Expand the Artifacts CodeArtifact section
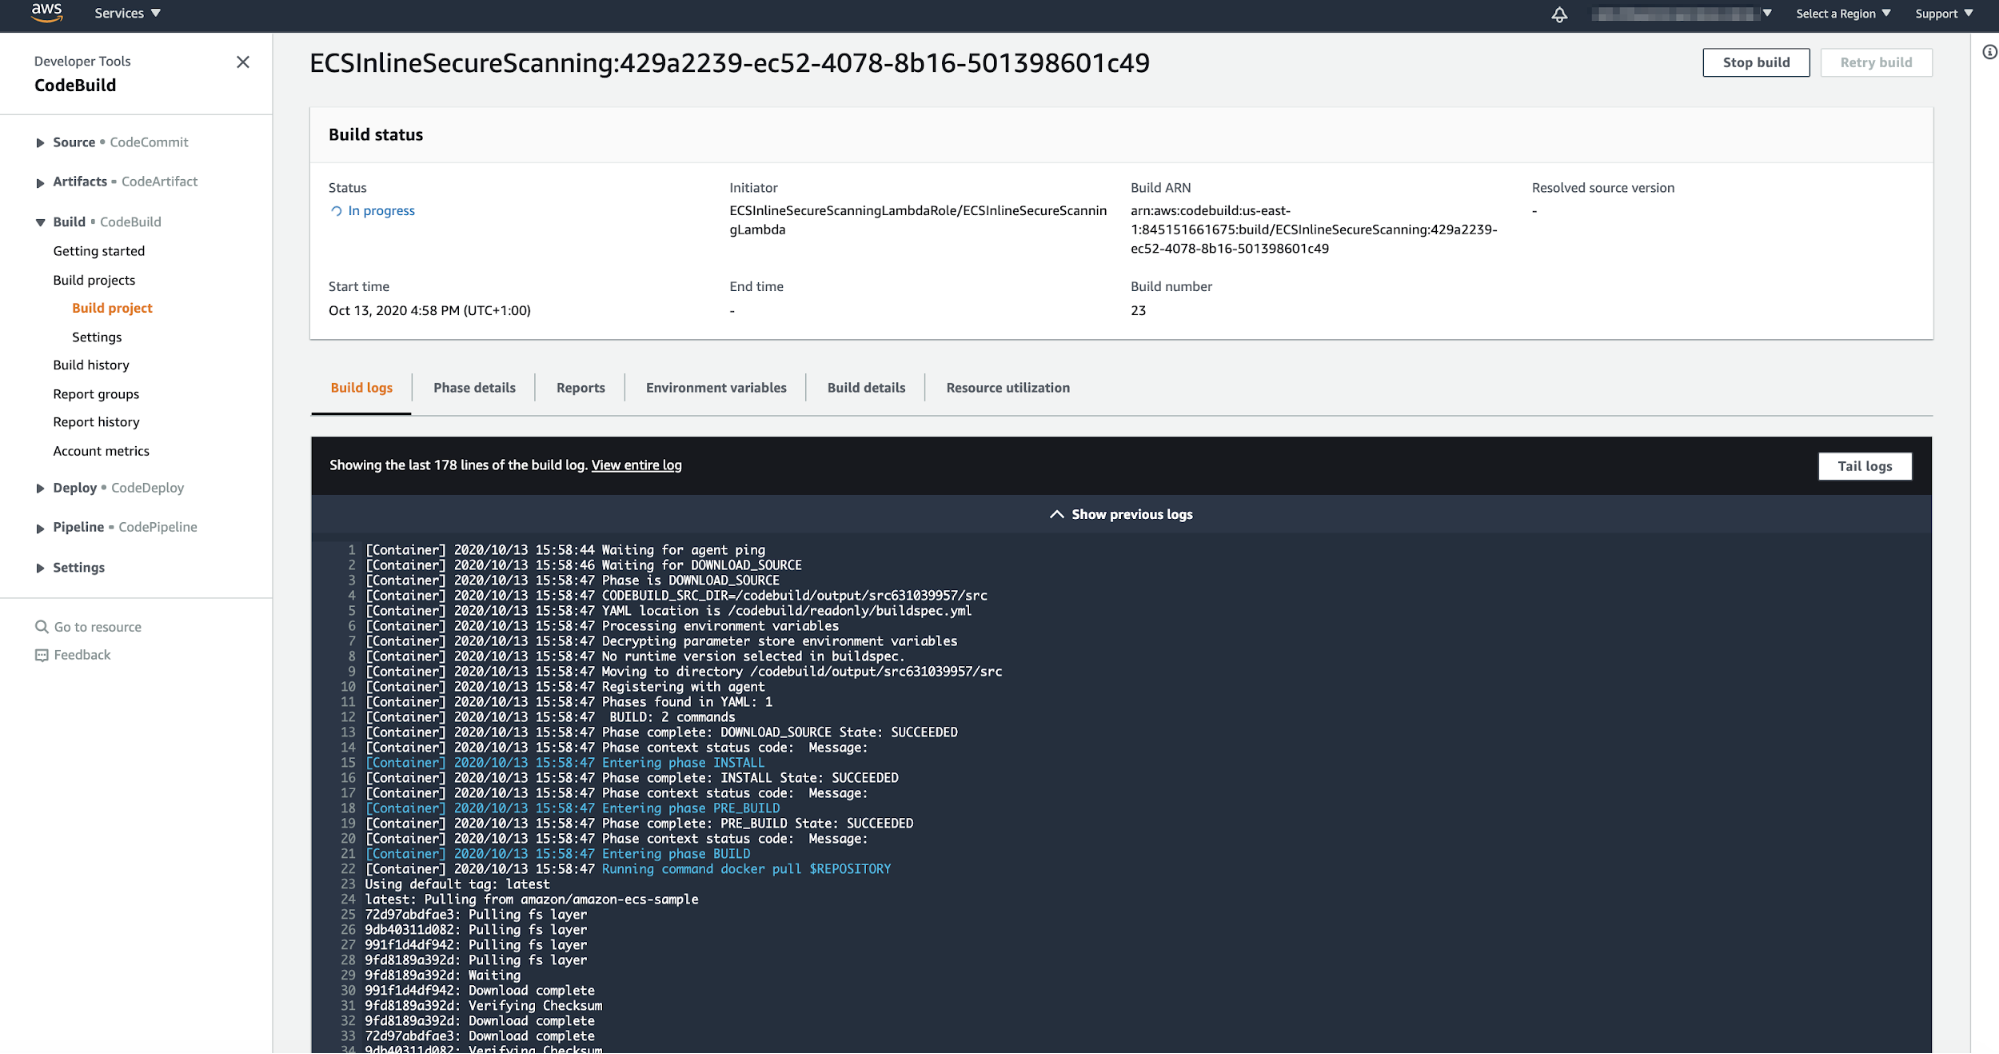The image size is (1999, 1054). point(40,183)
